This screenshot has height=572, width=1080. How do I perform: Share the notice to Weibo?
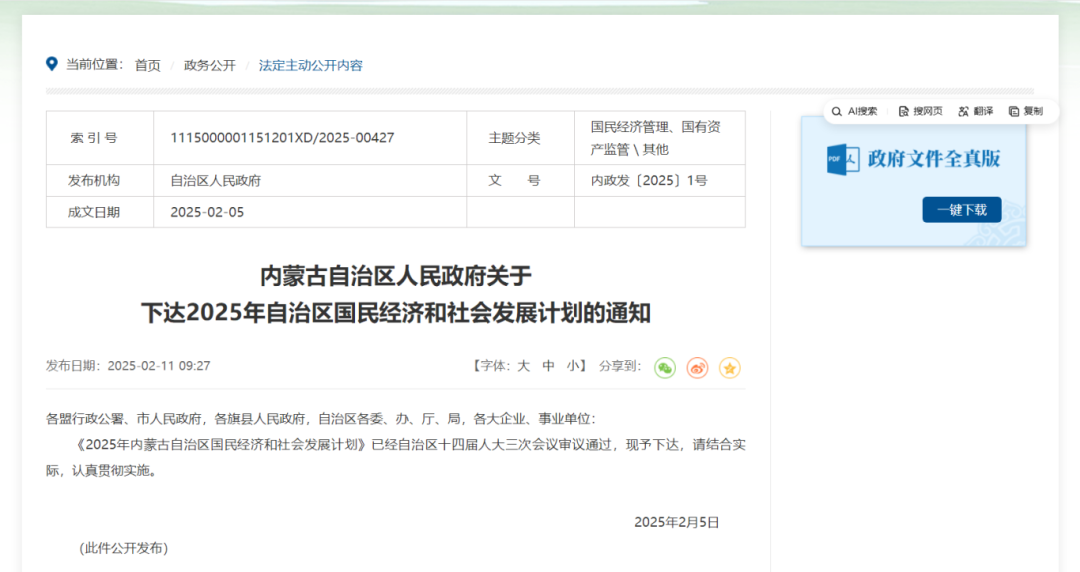(x=698, y=368)
